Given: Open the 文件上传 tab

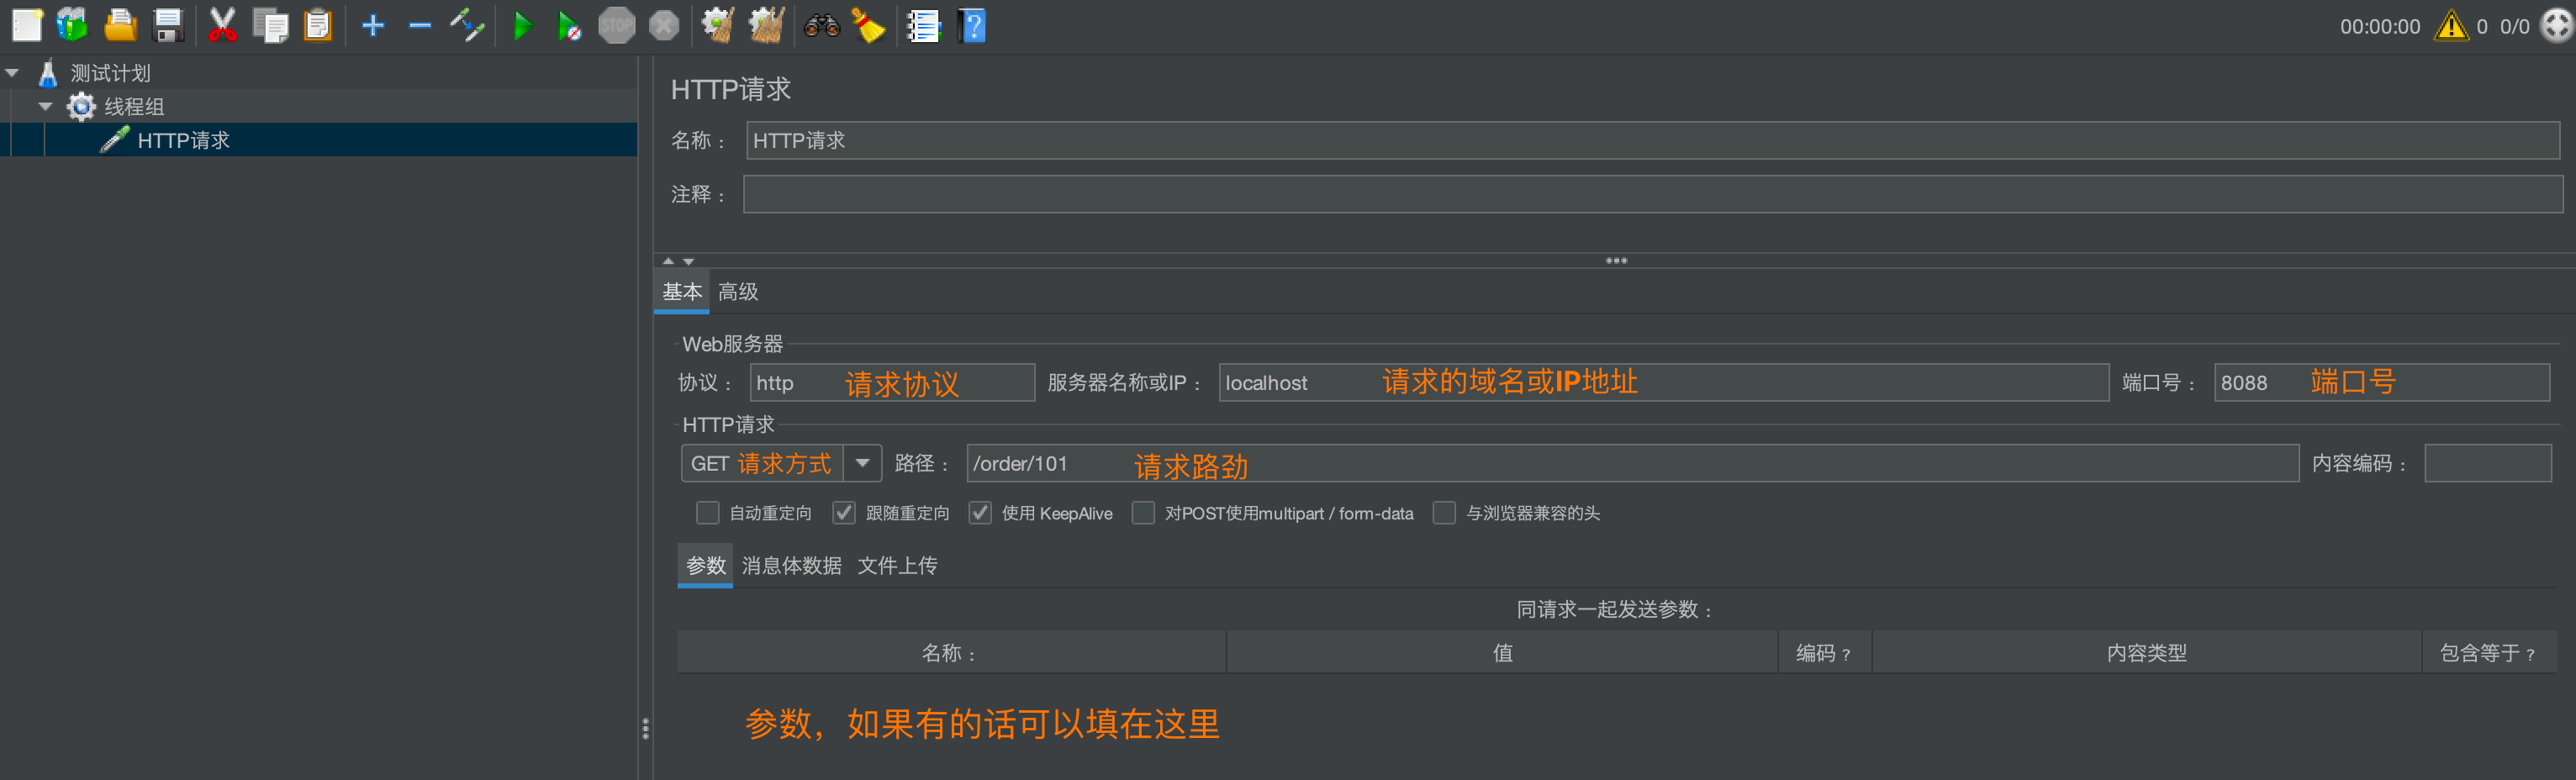Looking at the screenshot, I should (x=897, y=565).
